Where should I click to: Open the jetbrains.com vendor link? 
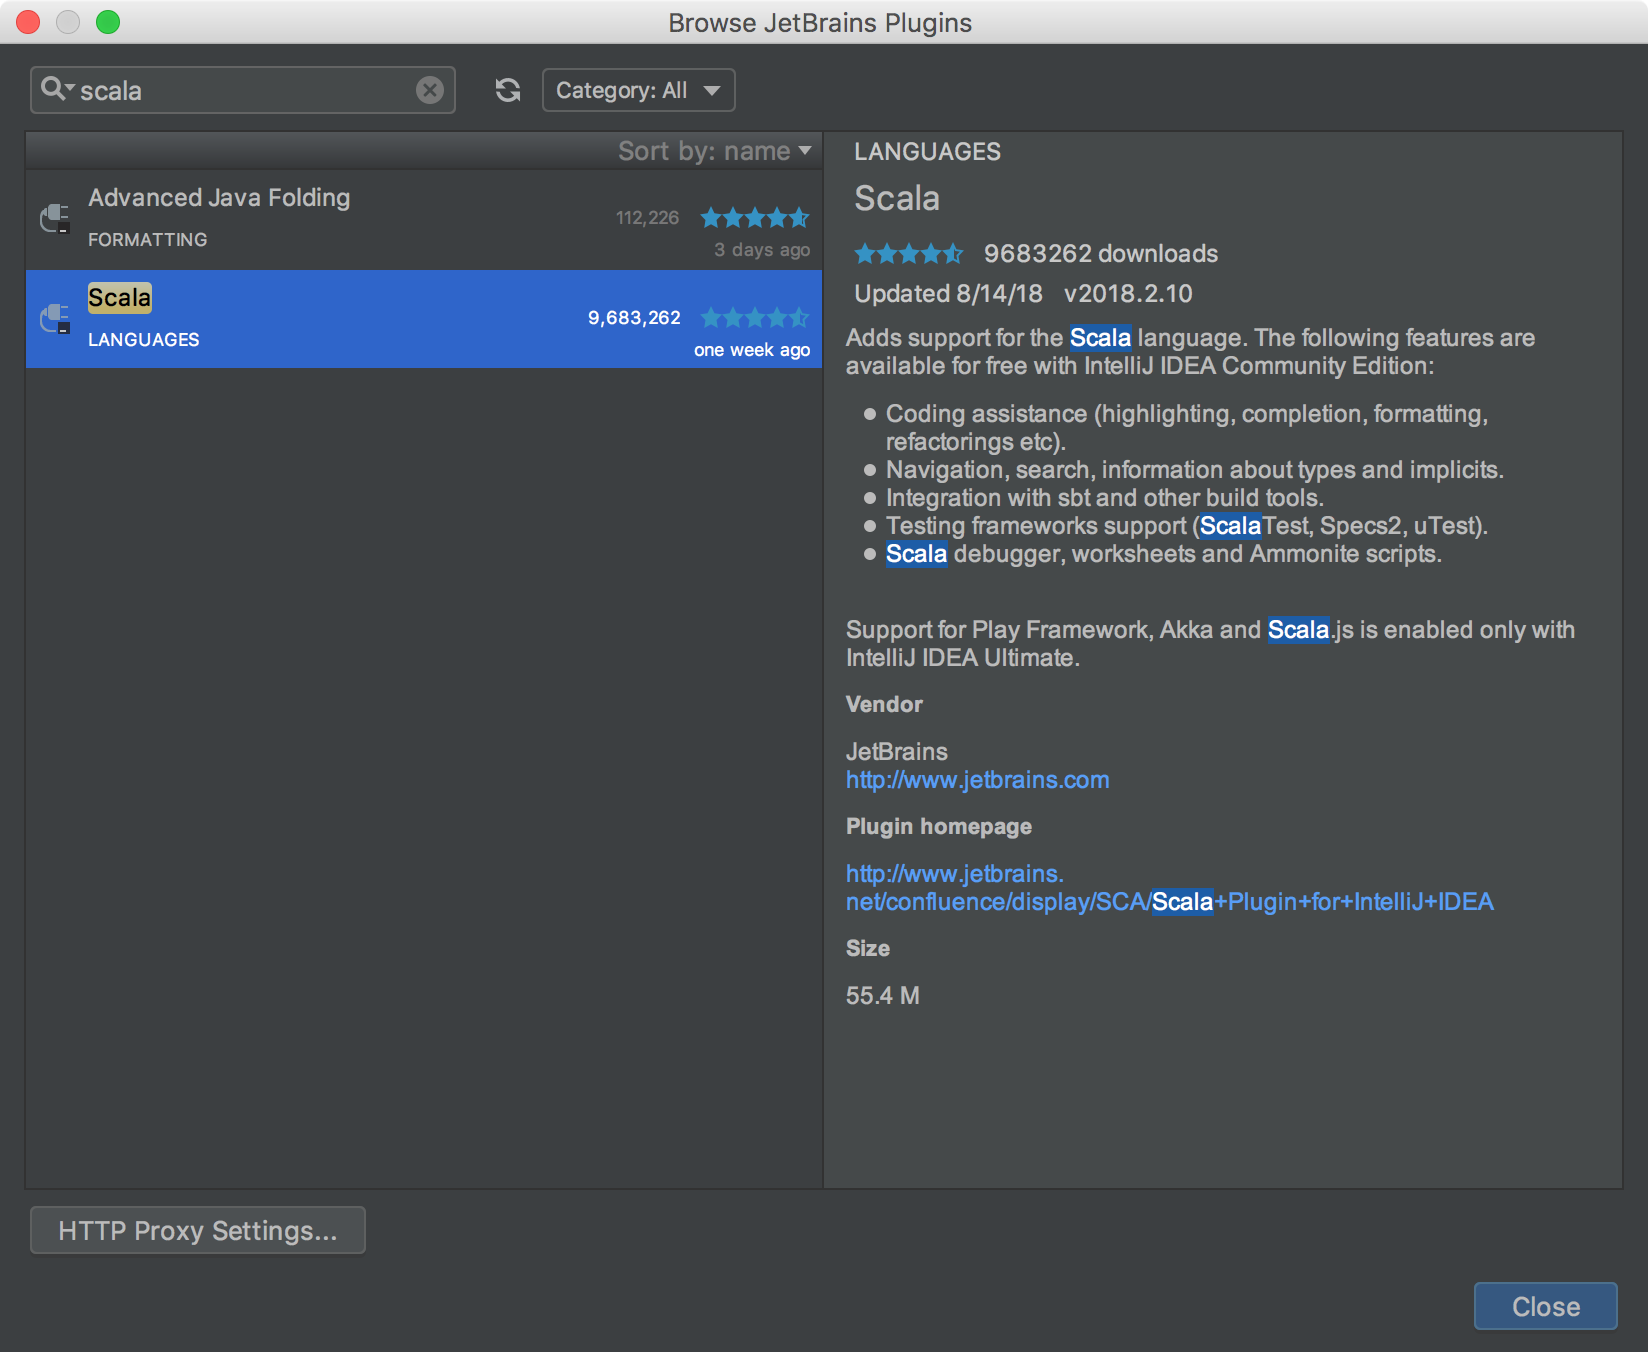(977, 780)
